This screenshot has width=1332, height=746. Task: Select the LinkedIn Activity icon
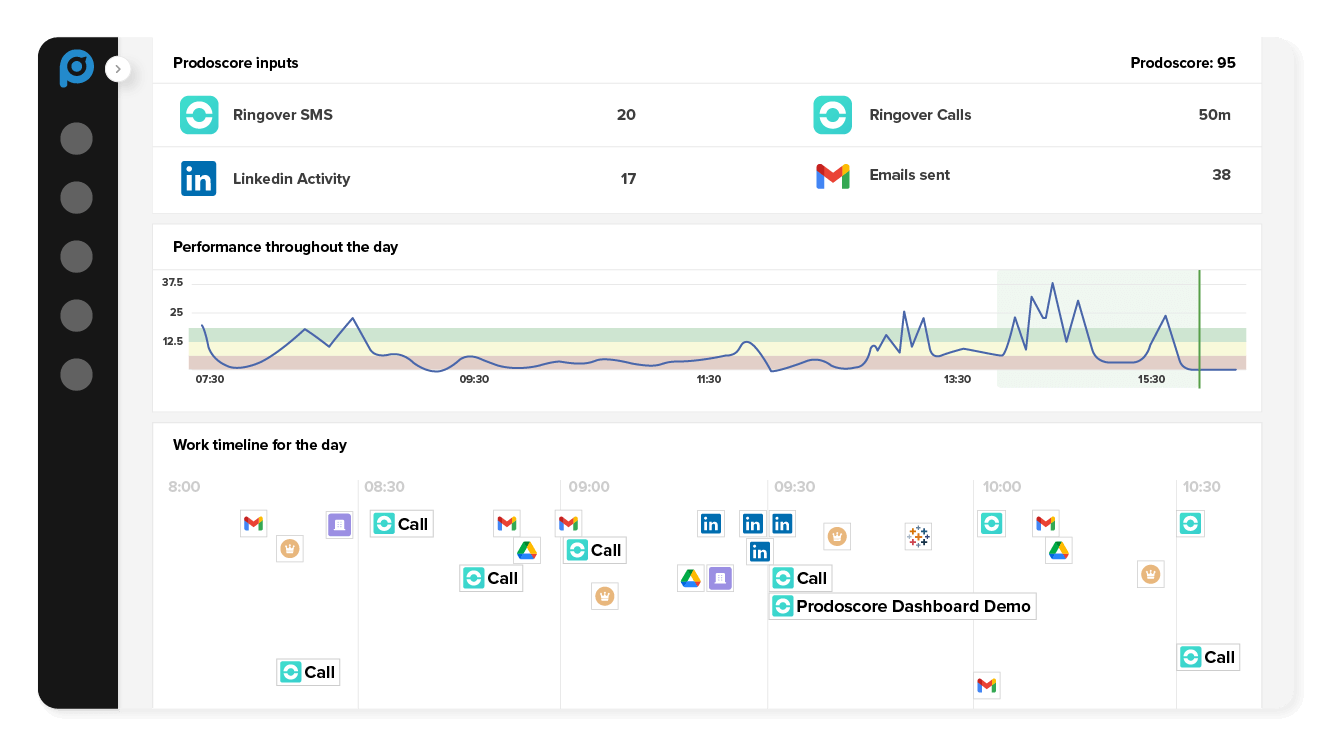199,178
